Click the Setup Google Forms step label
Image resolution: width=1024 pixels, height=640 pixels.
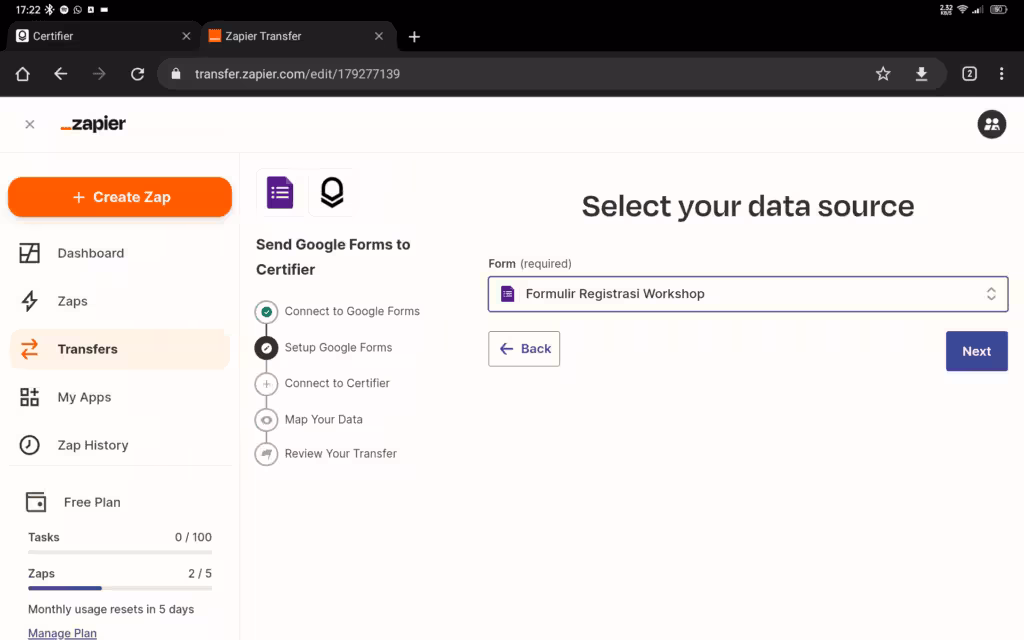point(338,347)
